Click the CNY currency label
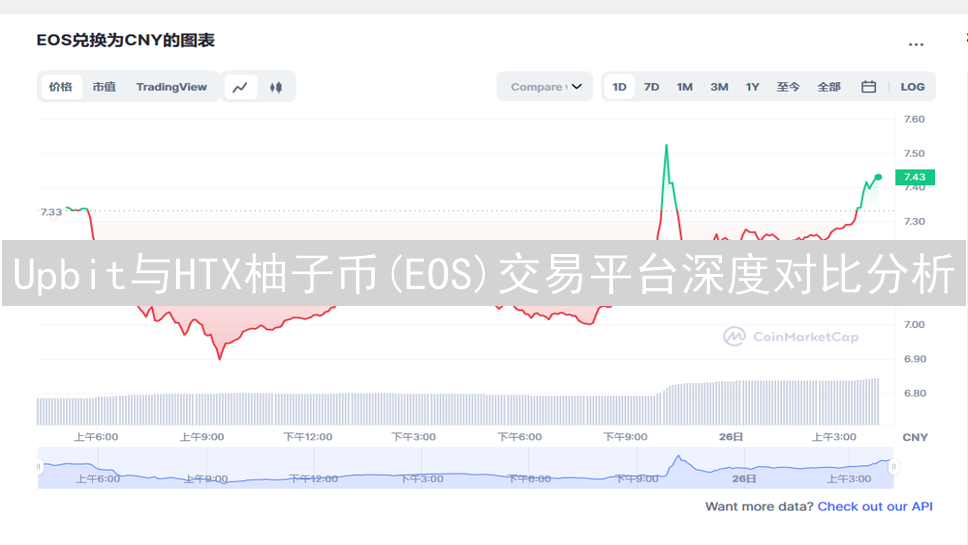968x545 pixels. [x=915, y=437]
